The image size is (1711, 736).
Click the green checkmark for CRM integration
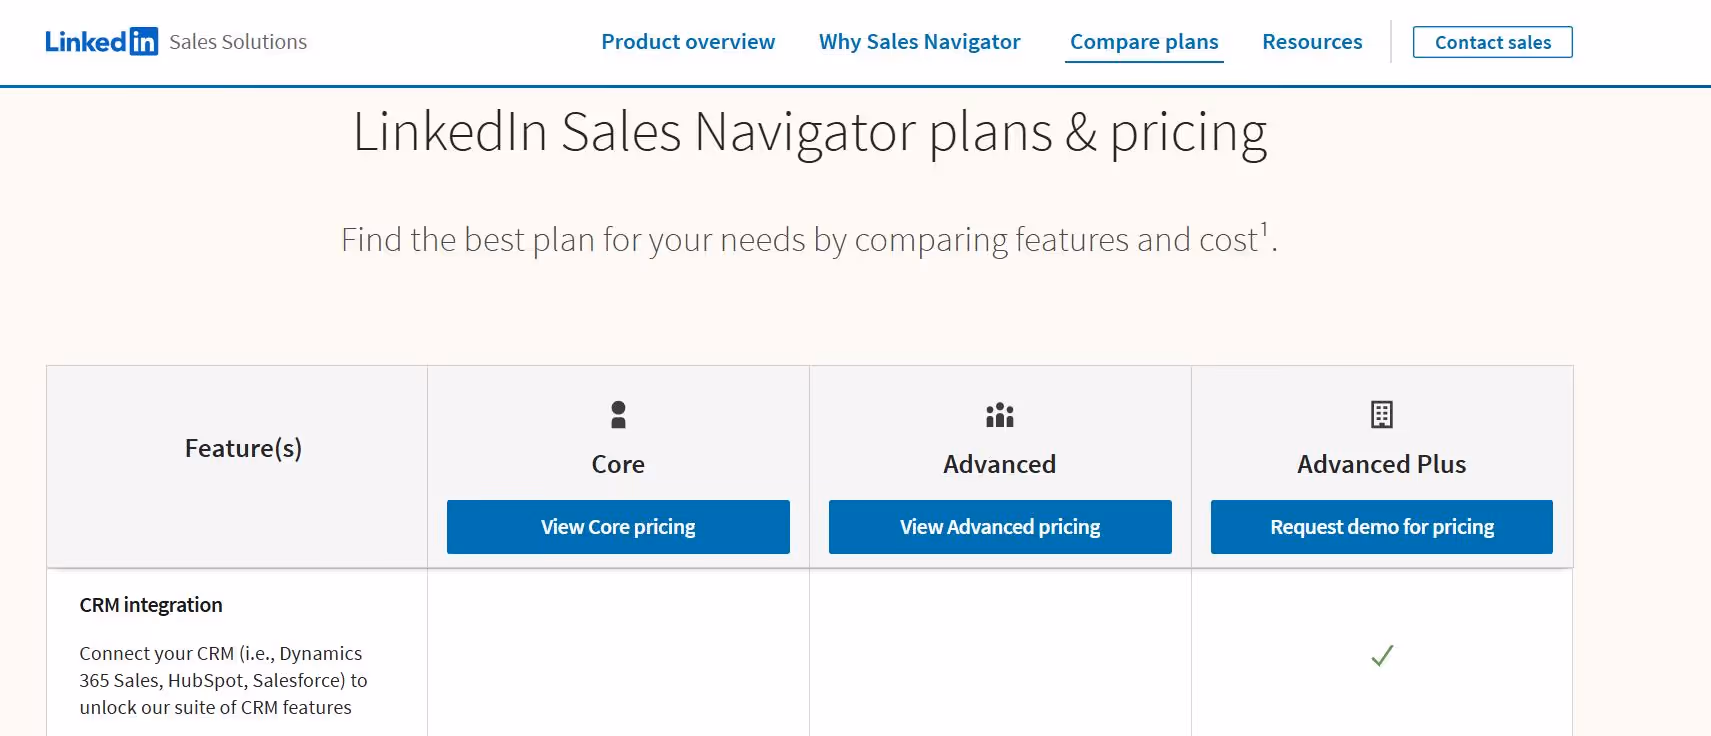1381,655
